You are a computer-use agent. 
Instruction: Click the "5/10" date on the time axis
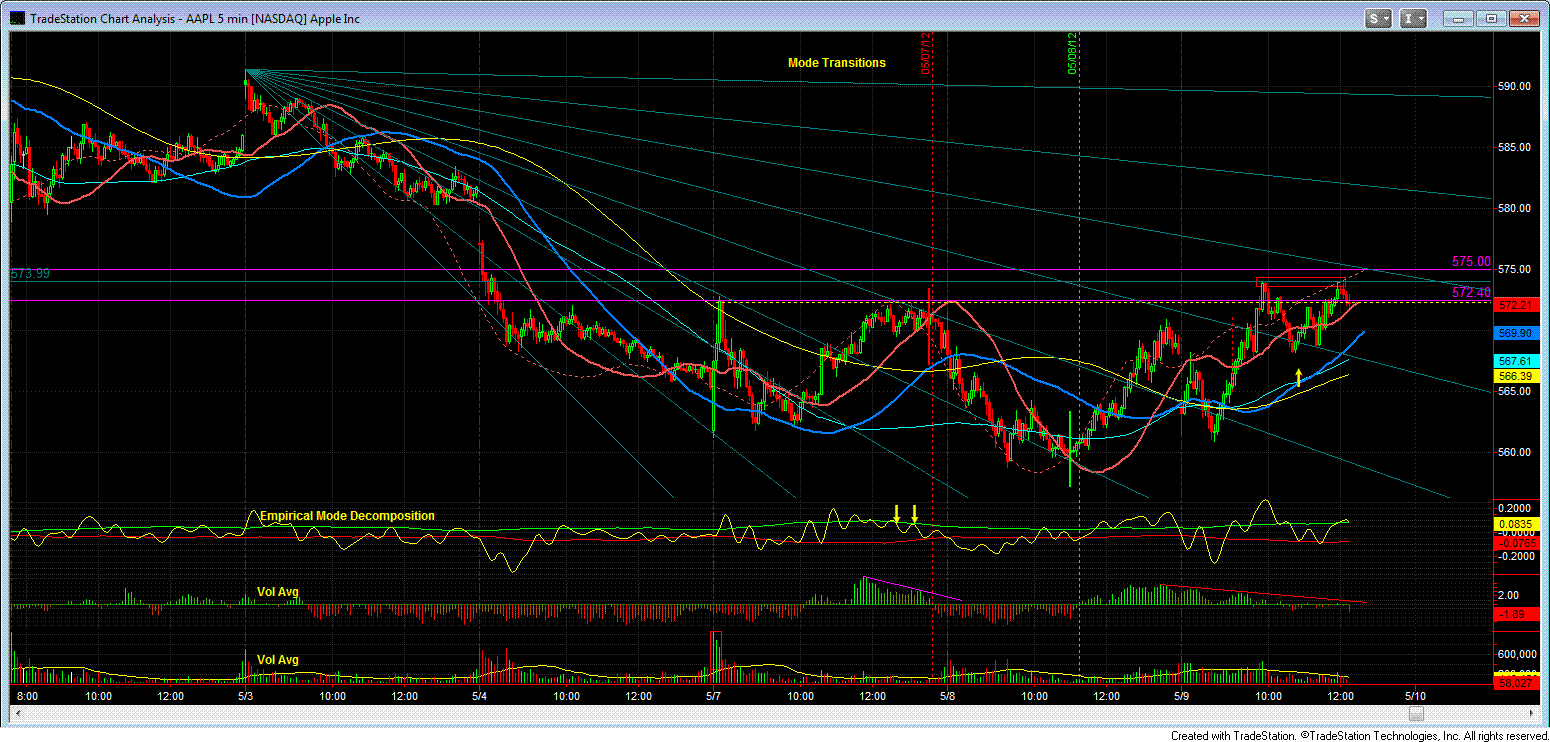(1416, 696)
